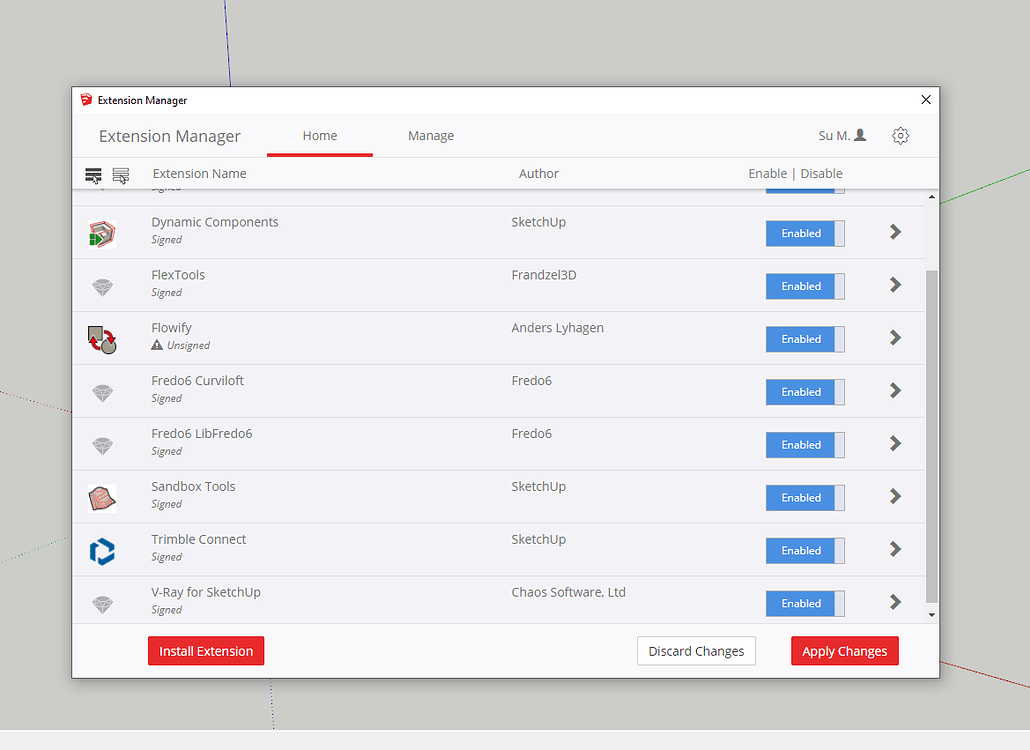Click the scrollbar up arrow

[931, 197]
